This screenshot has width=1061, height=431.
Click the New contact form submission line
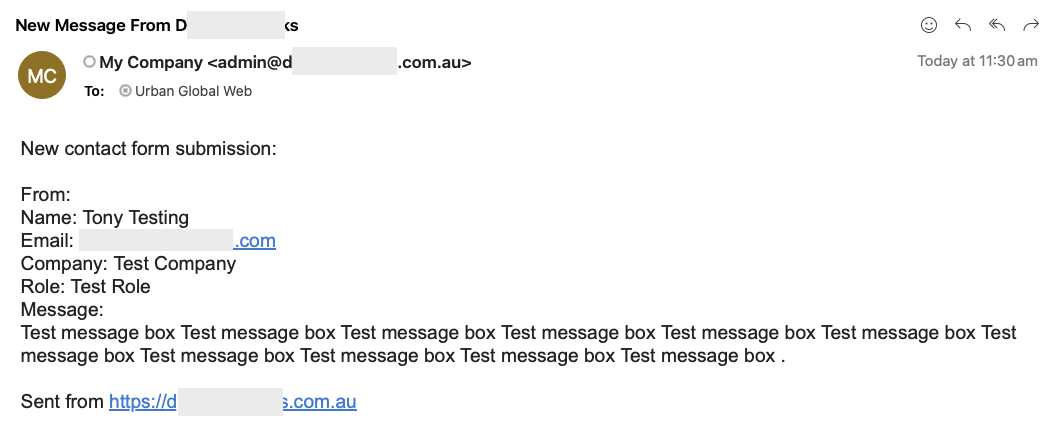pyautogui.click(x=149, y=149)
